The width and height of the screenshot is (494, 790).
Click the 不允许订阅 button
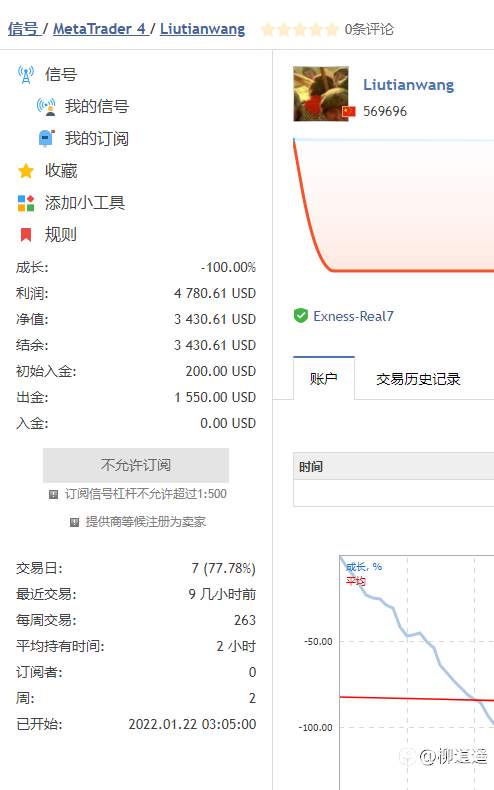click(136, 465)
